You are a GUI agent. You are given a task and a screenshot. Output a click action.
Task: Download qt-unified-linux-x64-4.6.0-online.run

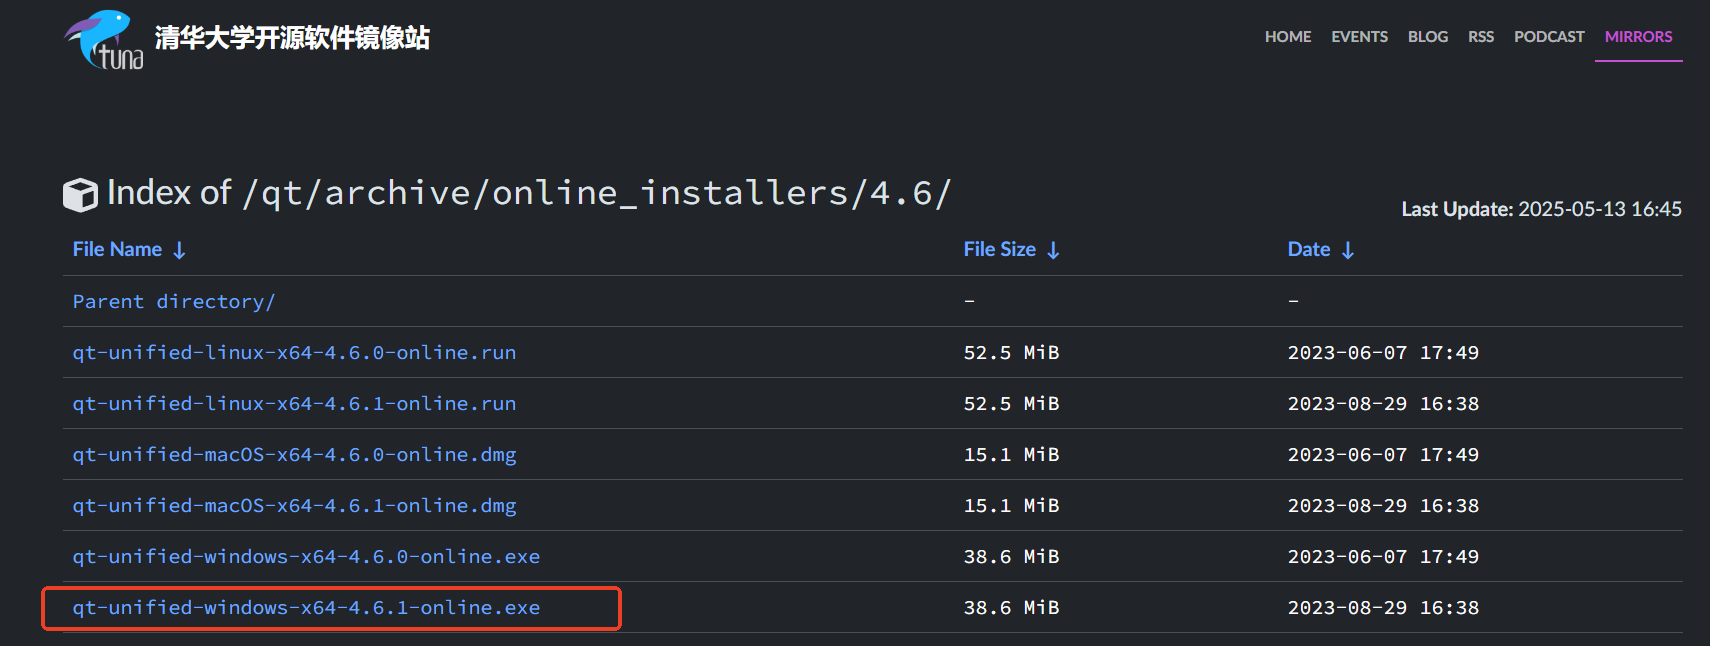(x=294, y=352)
